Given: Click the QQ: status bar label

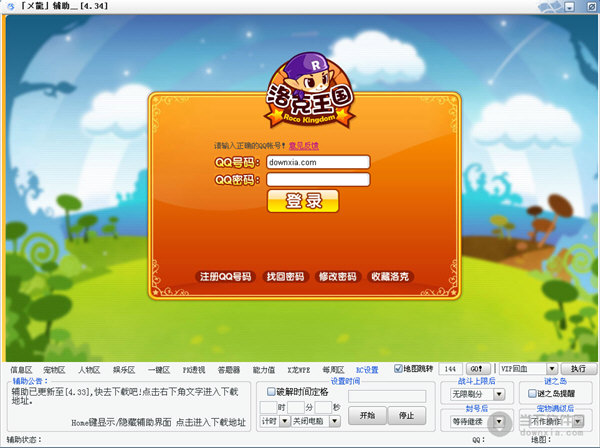Looking at the screenshot, I should click(478, 440).
